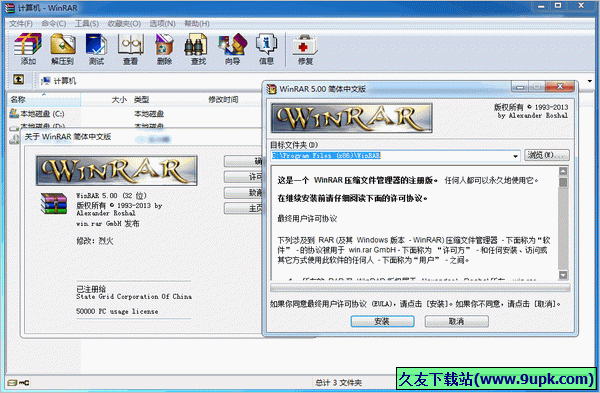Click the Acknowledgments (致谢) button in About dialog
This screenshot has width=600, height=393.
(243, 192)
